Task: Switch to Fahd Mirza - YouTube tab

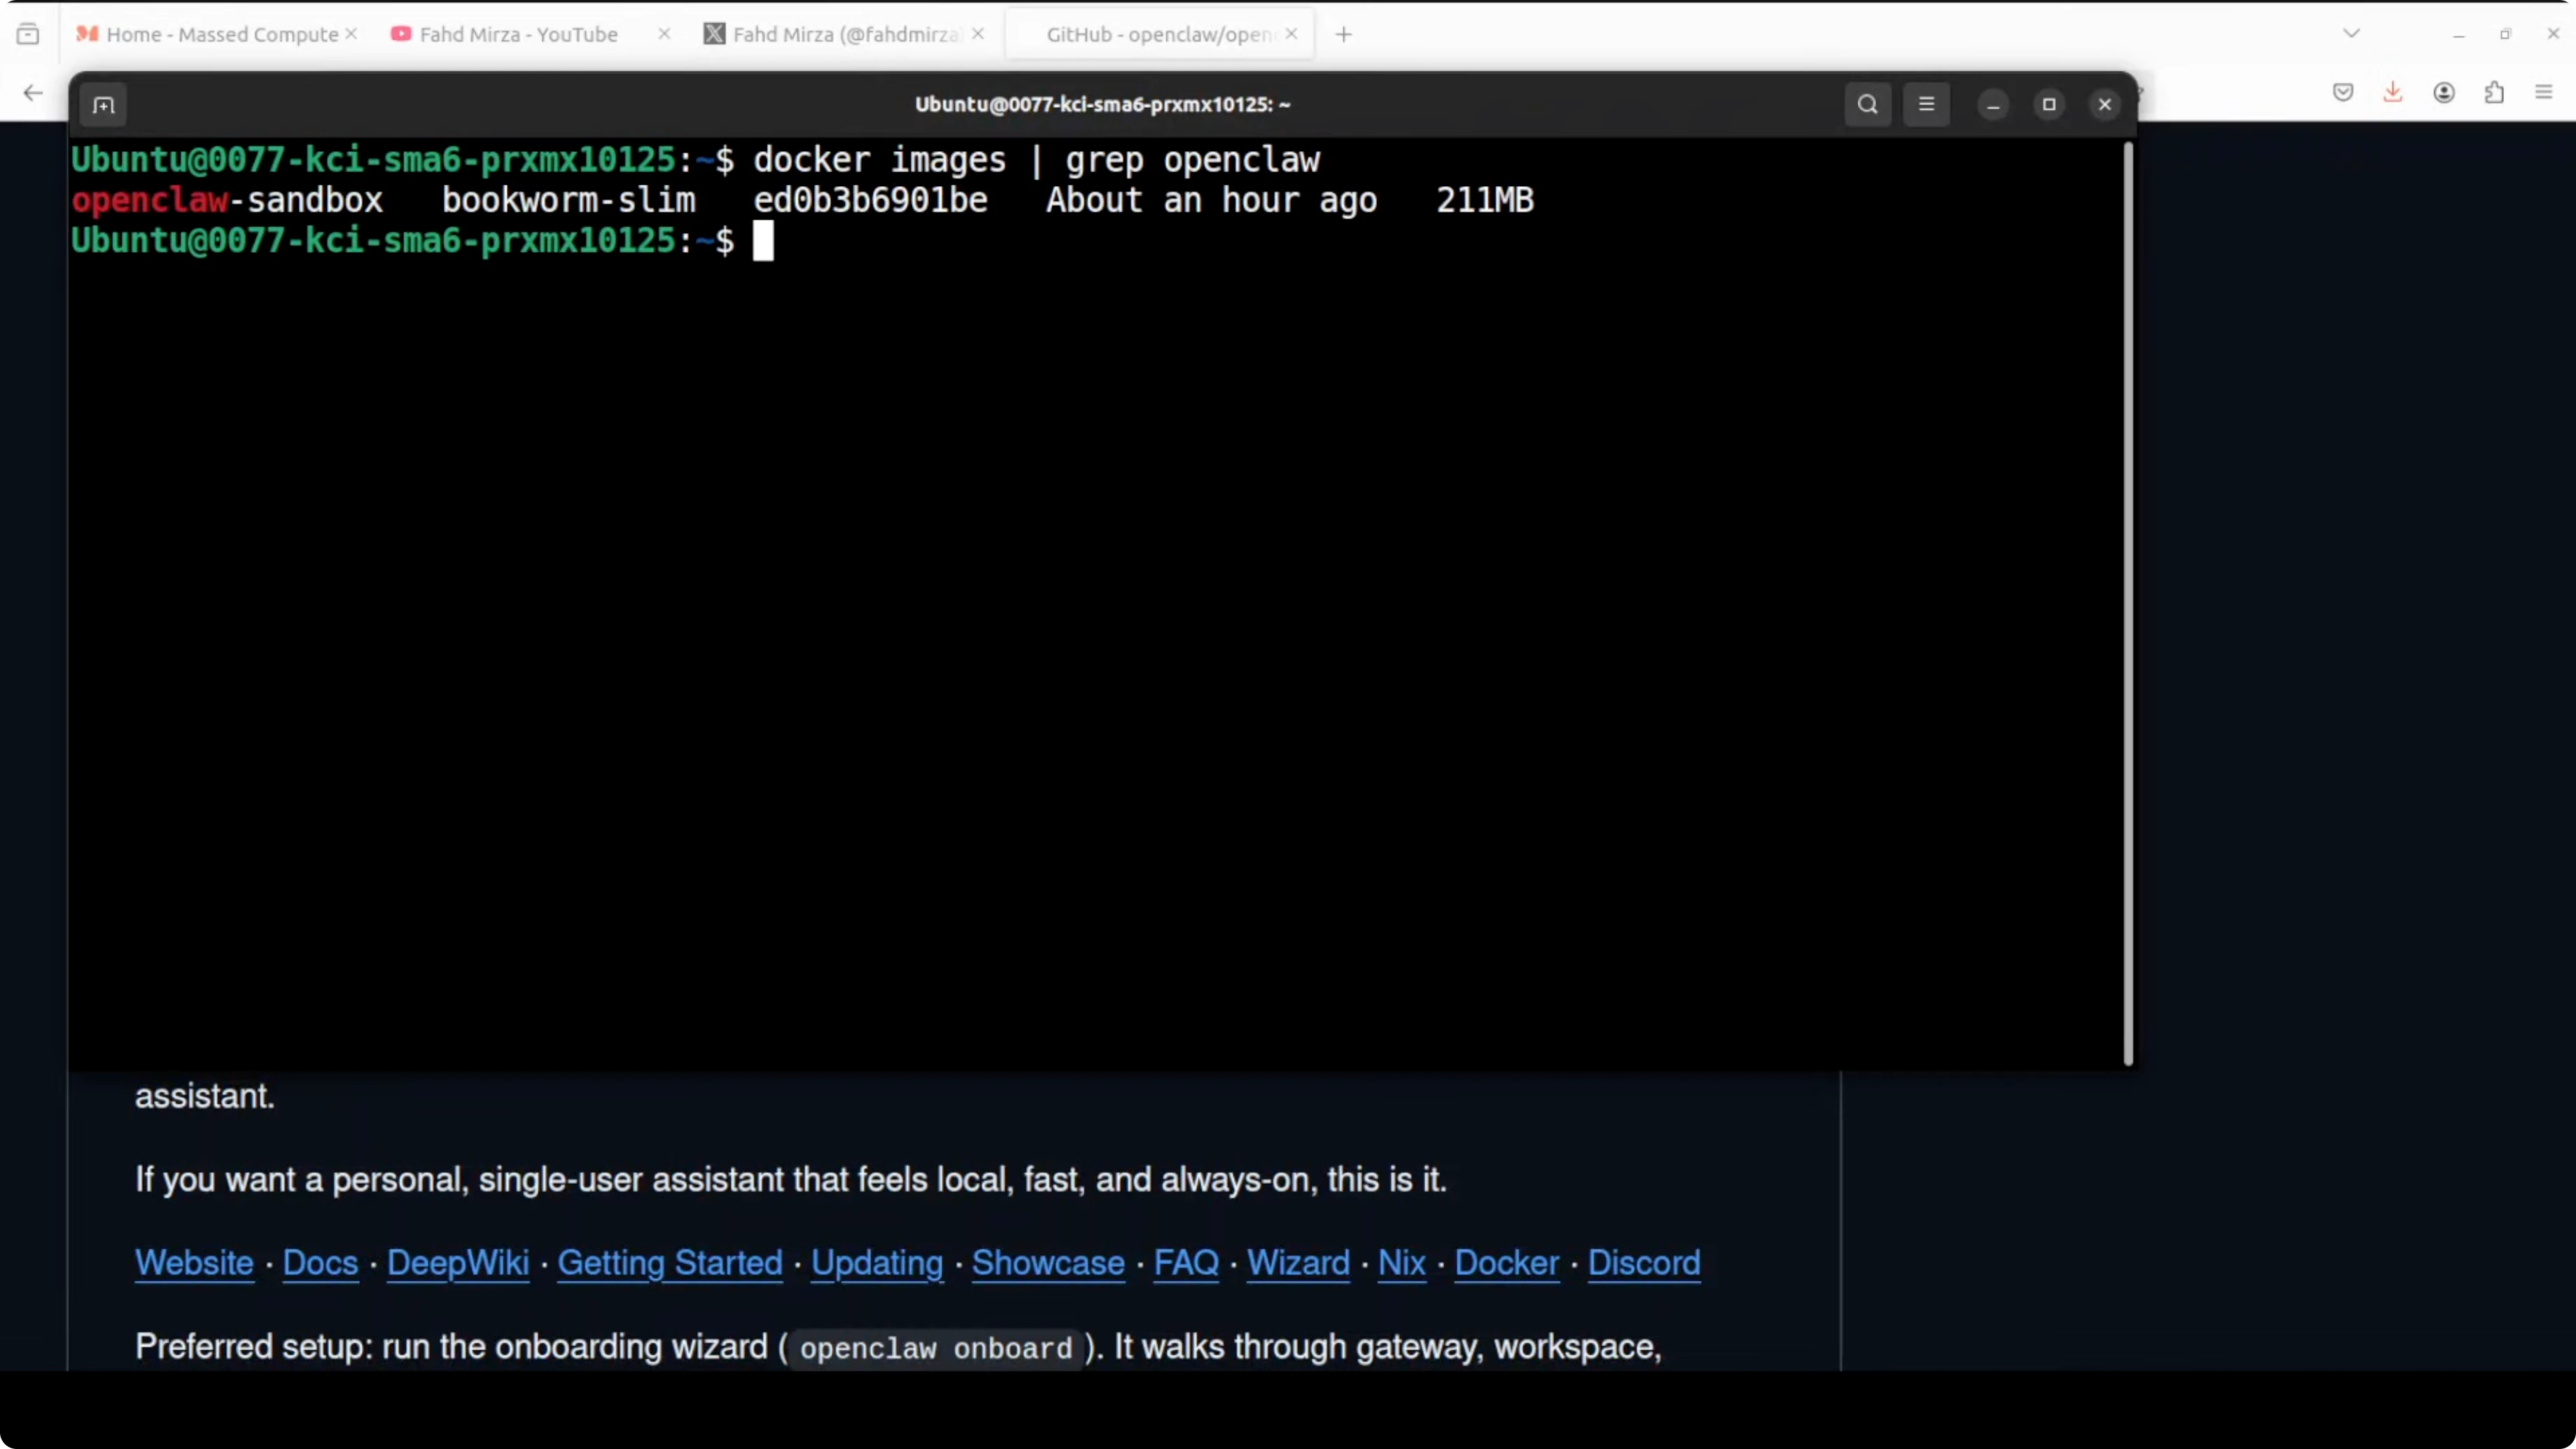Action: (518, 34)
